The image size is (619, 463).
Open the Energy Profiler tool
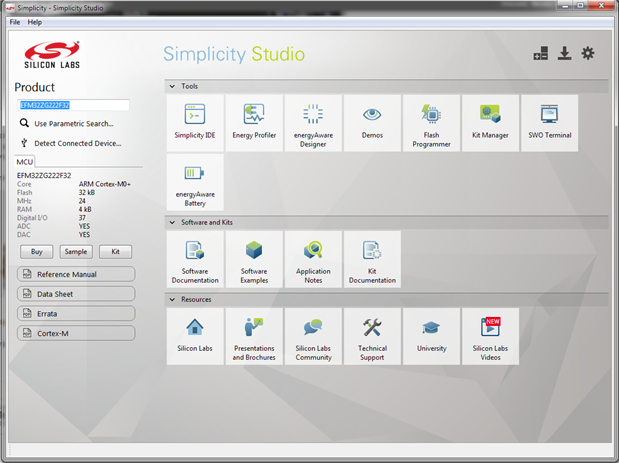254,123
